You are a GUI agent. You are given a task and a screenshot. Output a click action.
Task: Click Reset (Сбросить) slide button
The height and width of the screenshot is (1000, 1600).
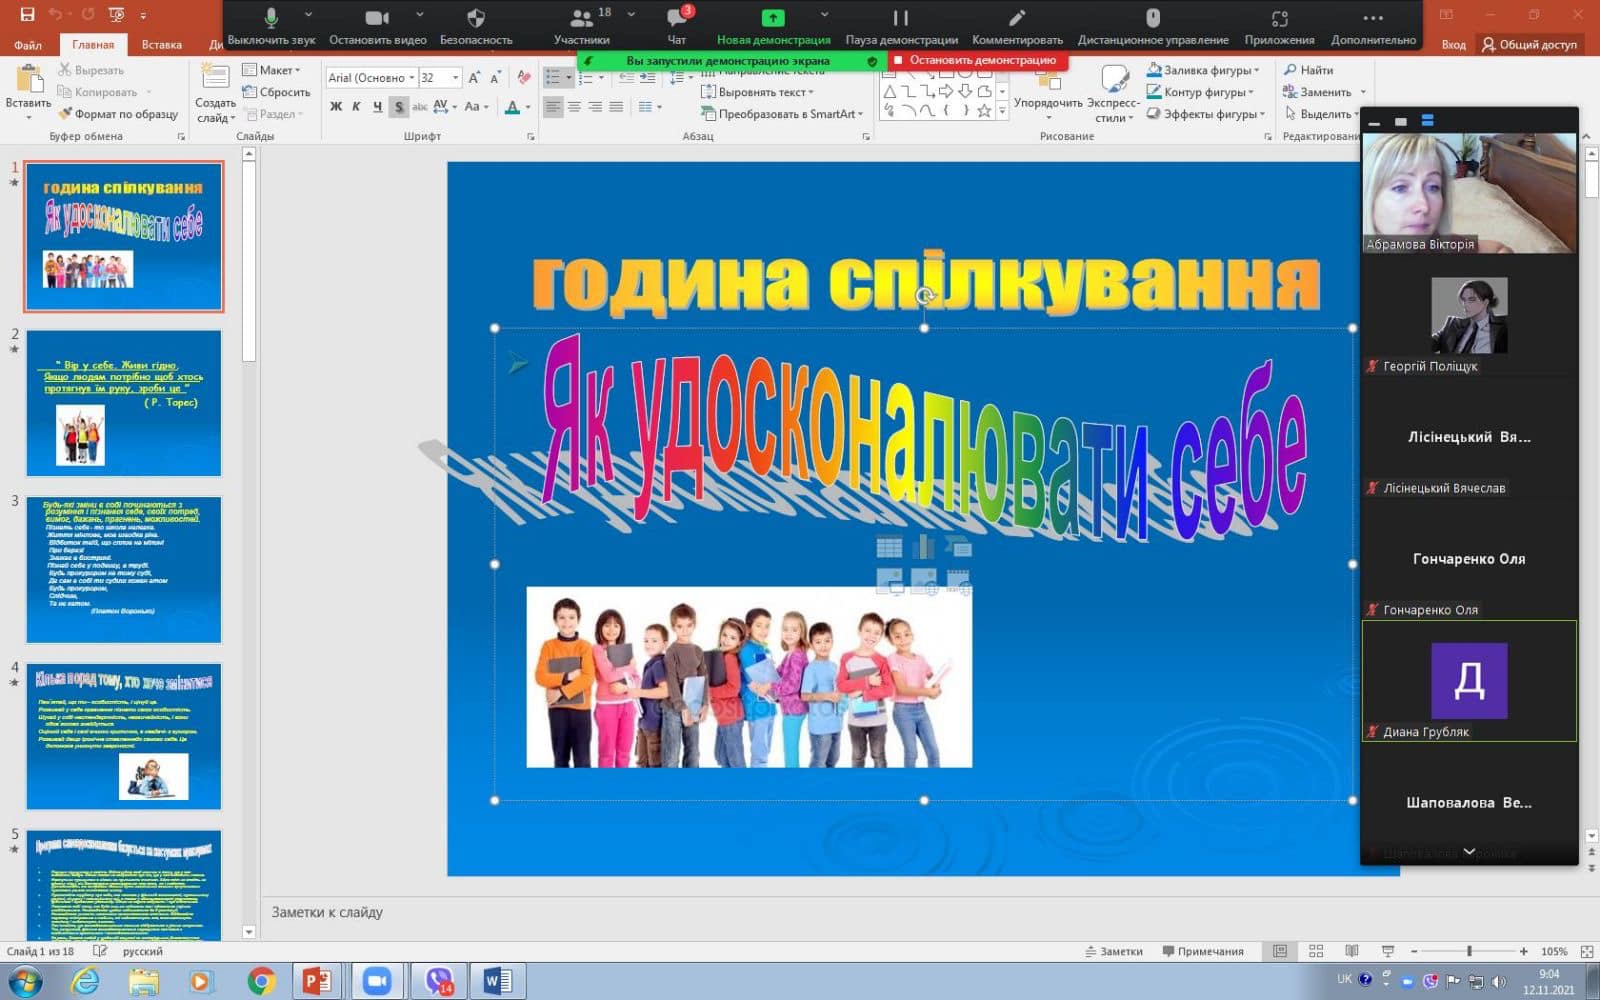pos(276,92)
